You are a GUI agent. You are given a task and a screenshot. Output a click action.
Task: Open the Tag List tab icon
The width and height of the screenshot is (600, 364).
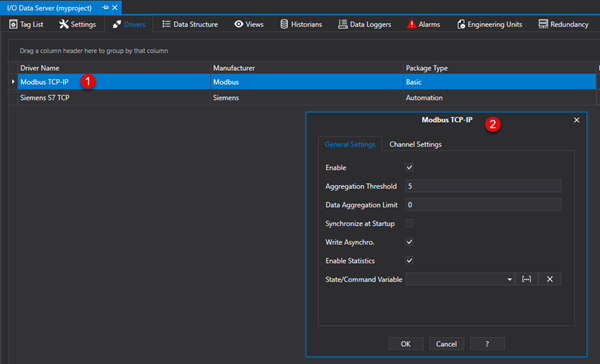click(x=13, y=24)
